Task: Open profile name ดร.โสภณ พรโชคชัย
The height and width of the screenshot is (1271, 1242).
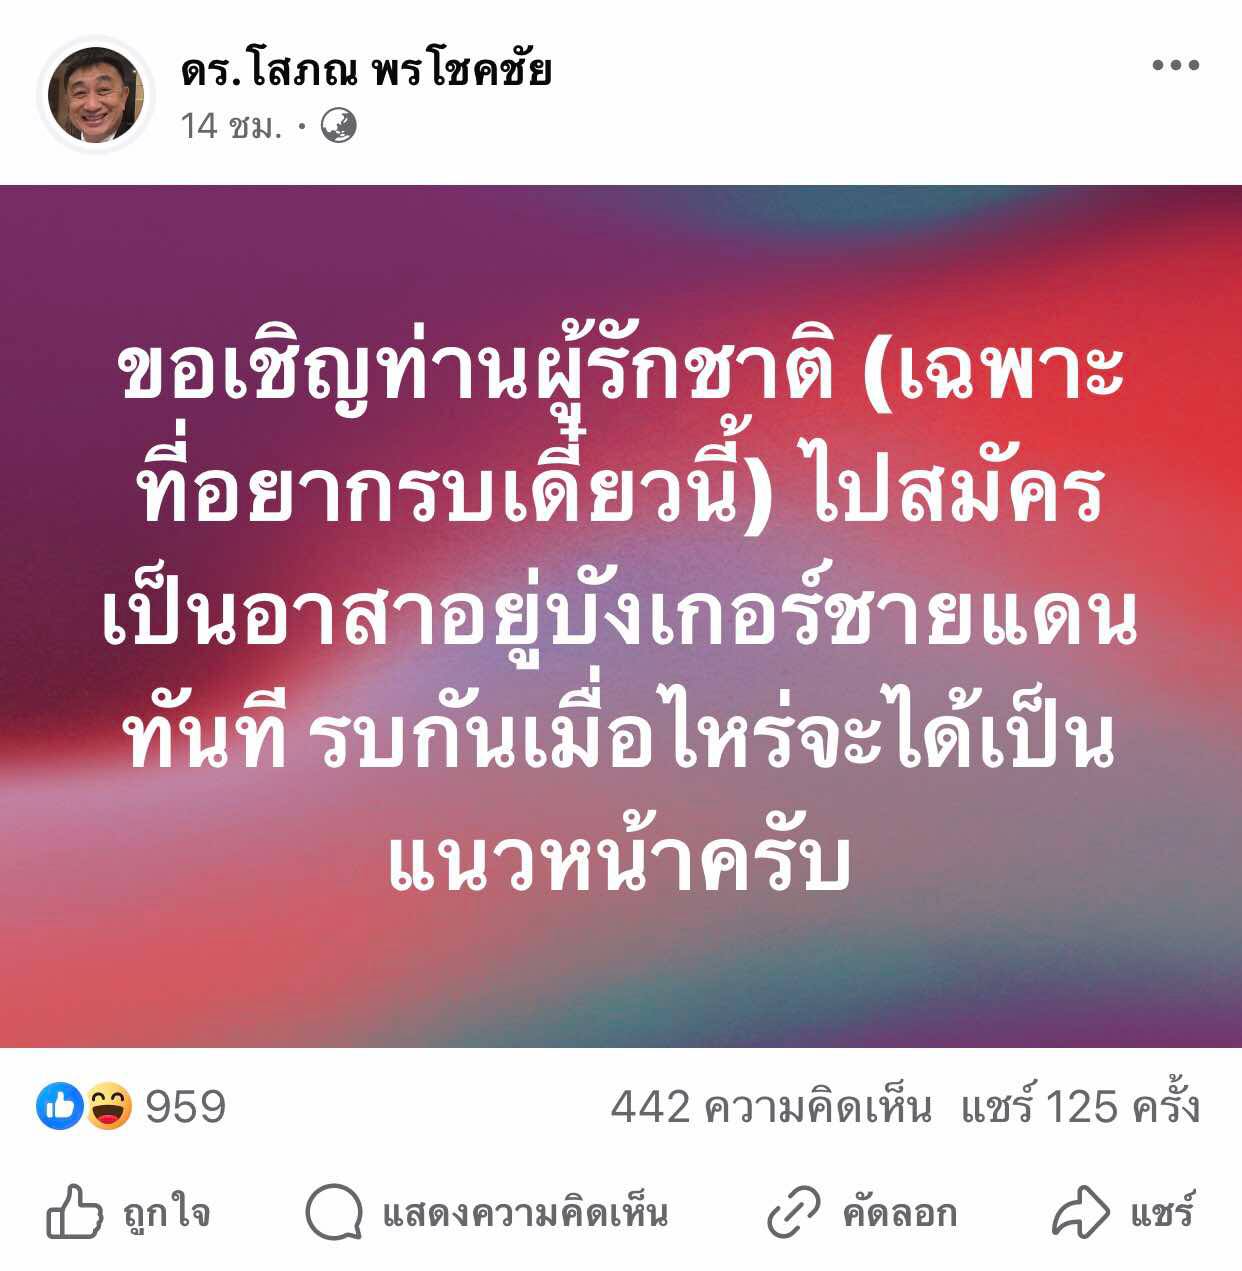Action: (x=366, y=70)
